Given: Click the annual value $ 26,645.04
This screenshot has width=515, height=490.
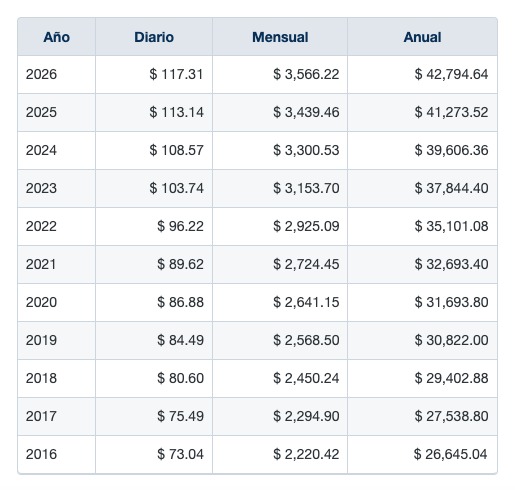Looking at the screenshot, I should pos(451,454).
